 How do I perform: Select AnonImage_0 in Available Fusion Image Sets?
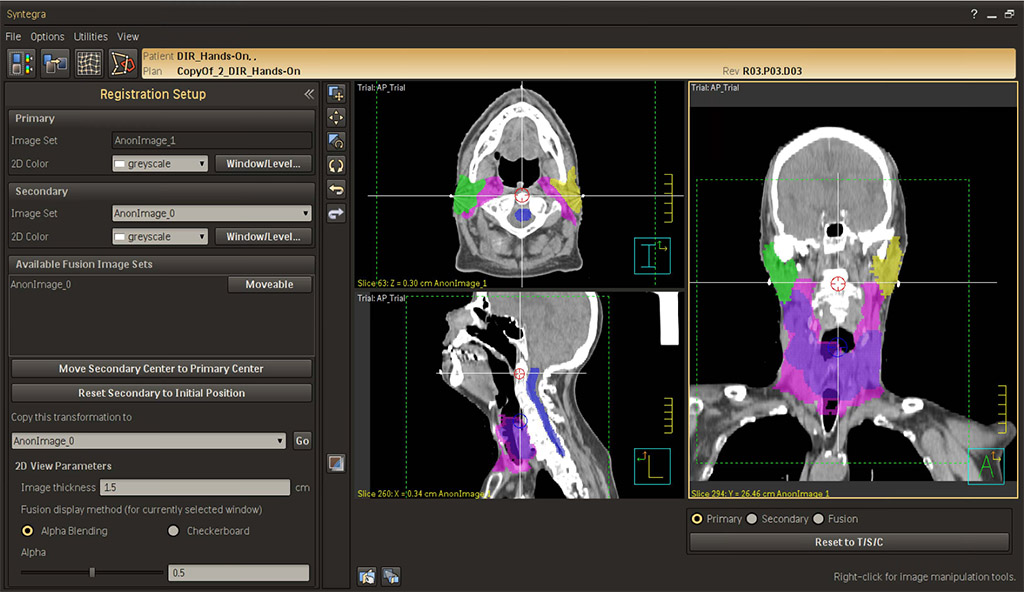pyautogui.click(x=40, y=284)
